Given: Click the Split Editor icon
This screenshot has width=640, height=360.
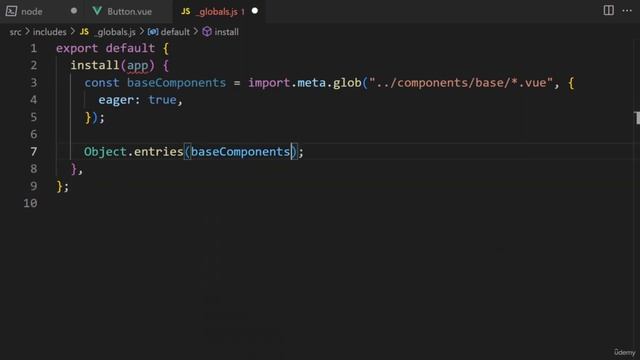Looking at the screenshot, I should 608,11.
